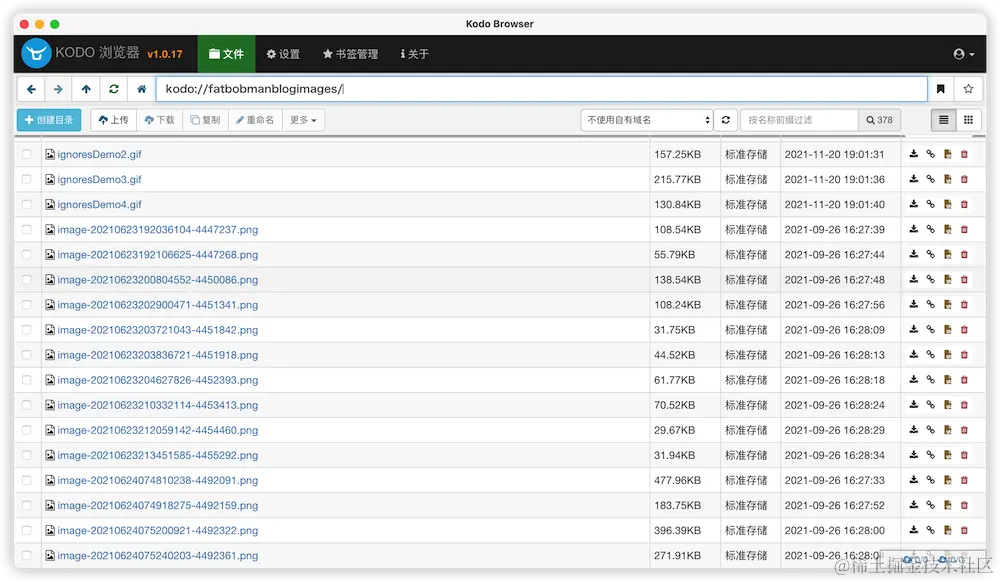Download image-20210623210332114-4453413.png
The width and height of the screenshot is (1000, 582).
[914, 405]
